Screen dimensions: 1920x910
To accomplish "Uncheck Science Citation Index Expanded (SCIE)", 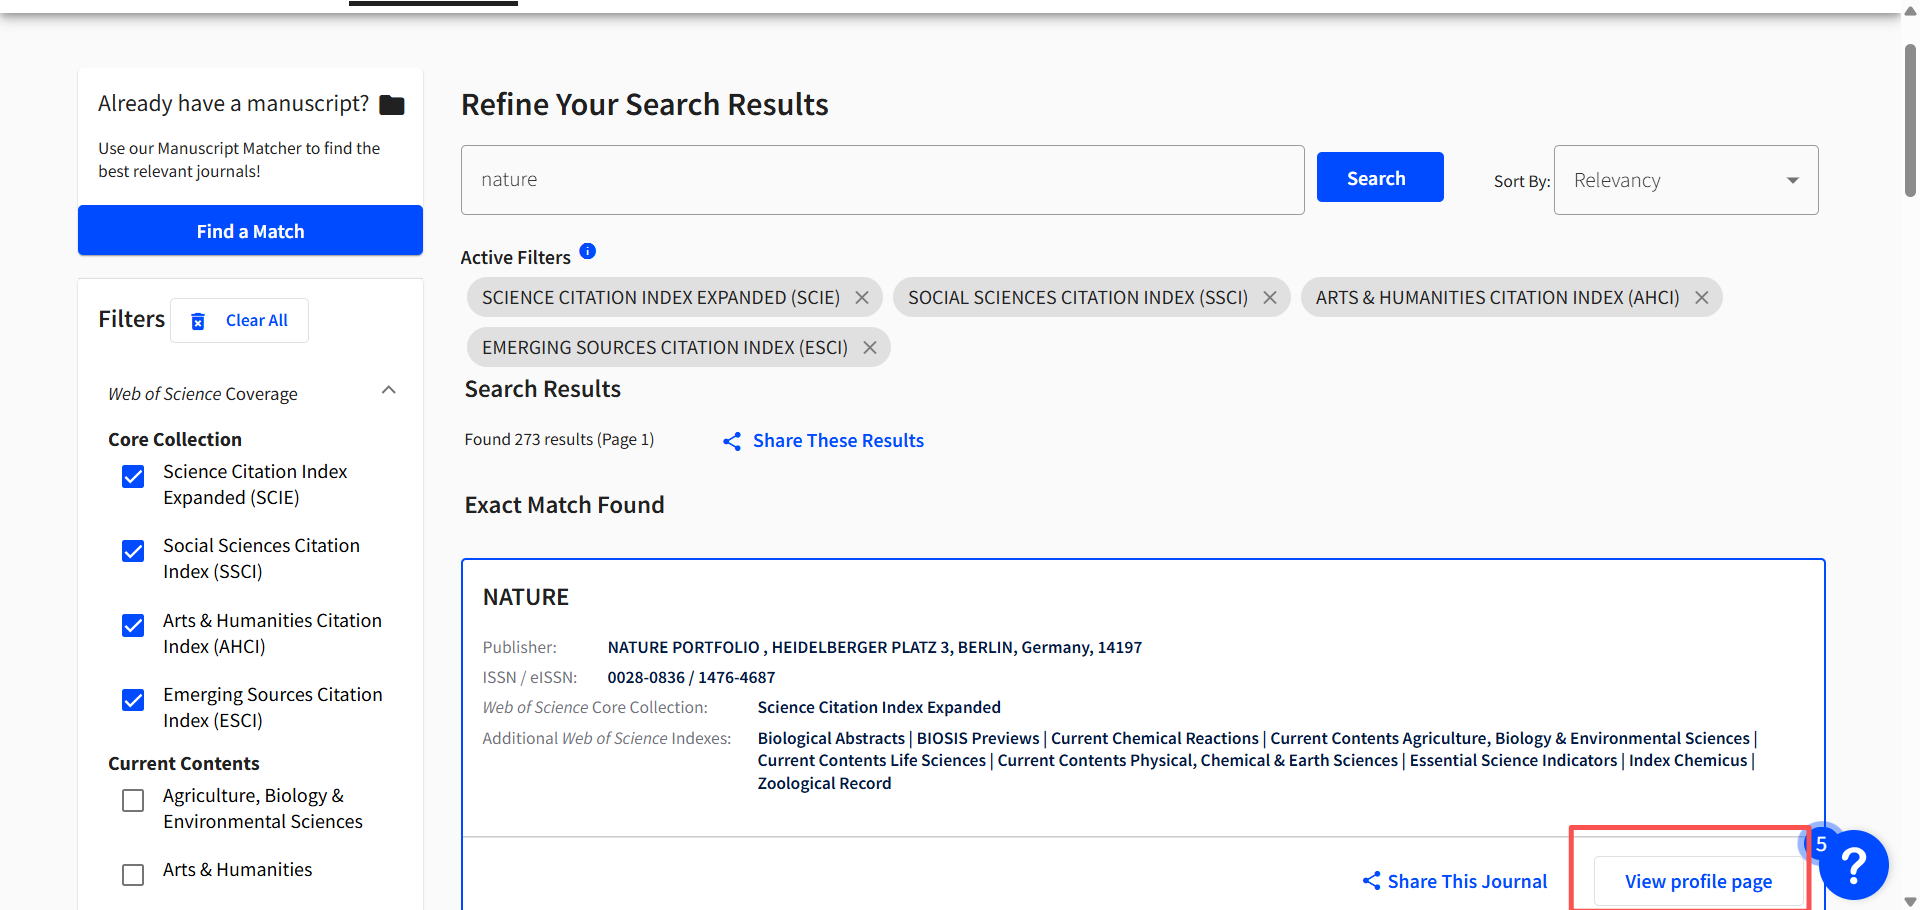I will tap(133, 477).
